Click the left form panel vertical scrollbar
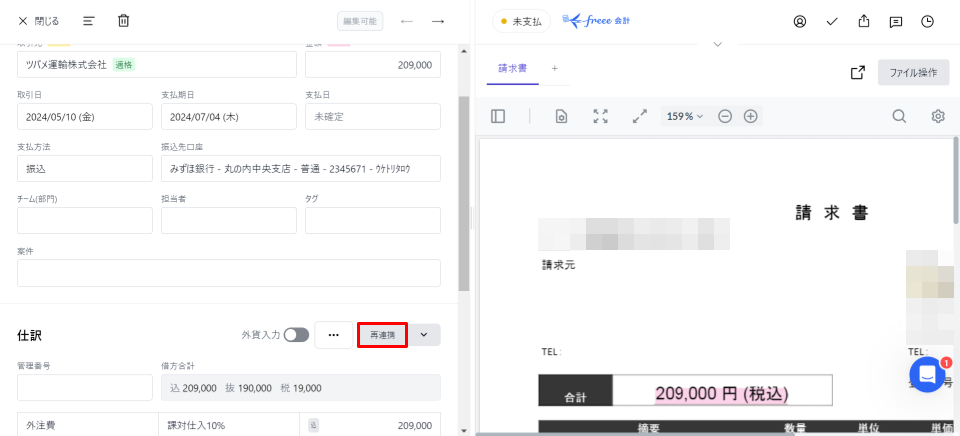The height and width of the screenshot is (436, 960). (463, 193)
